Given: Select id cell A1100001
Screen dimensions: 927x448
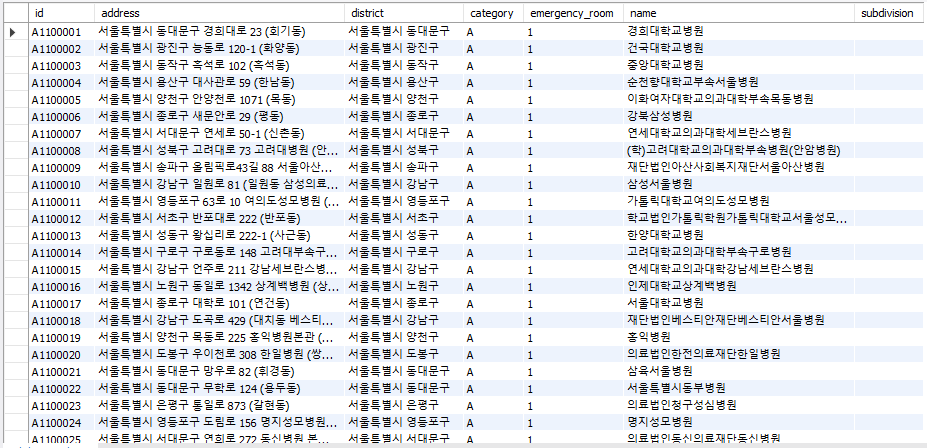Looking at the screenshot, I should [x=60, y=31].
